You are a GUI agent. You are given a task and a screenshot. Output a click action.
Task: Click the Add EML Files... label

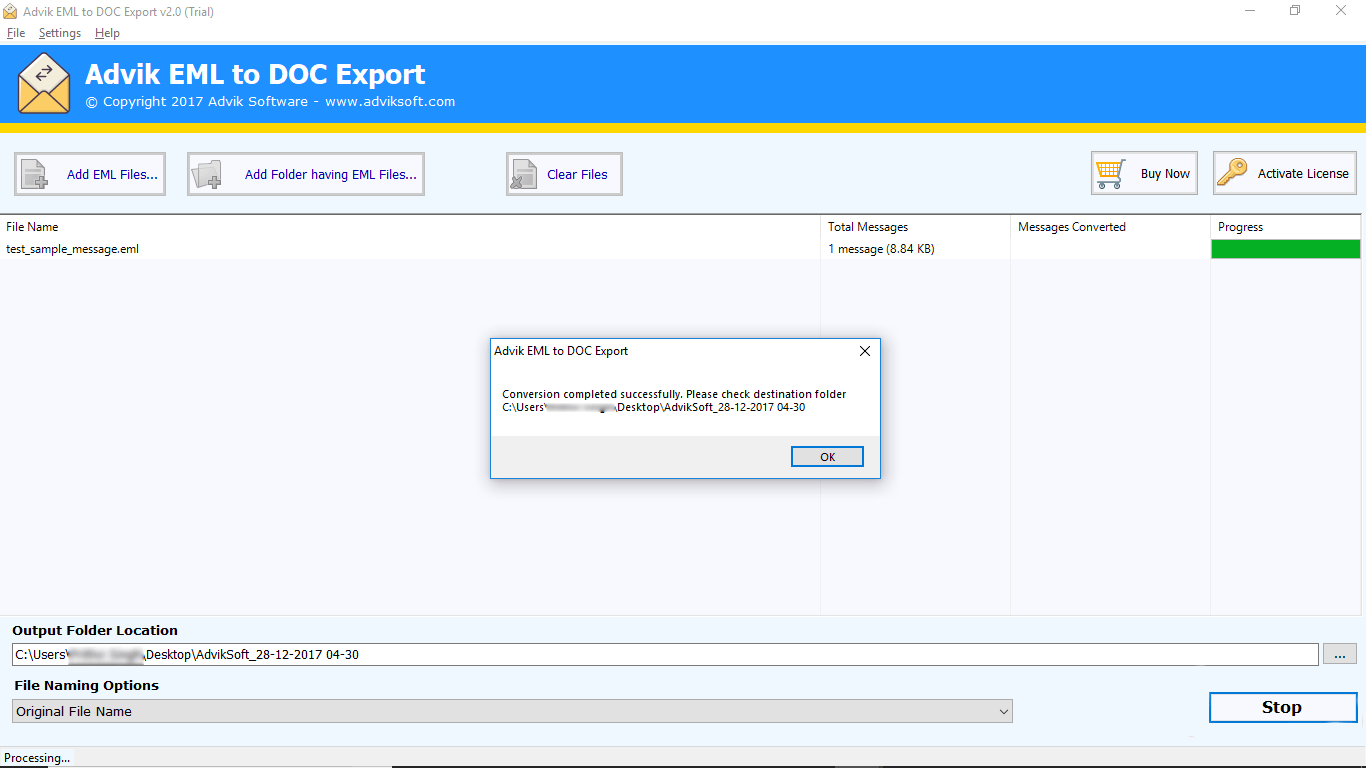click(112, 174)
